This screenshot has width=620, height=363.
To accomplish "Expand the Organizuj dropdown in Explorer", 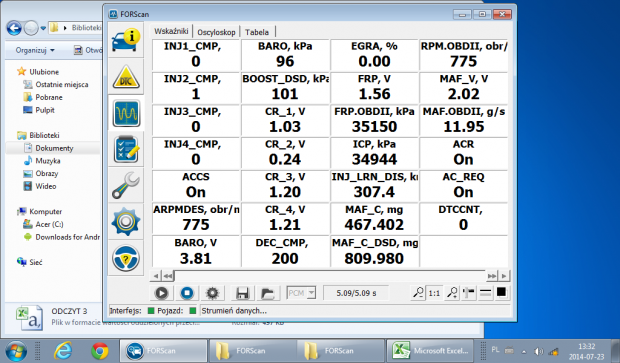I will click(x=35, y=50).
